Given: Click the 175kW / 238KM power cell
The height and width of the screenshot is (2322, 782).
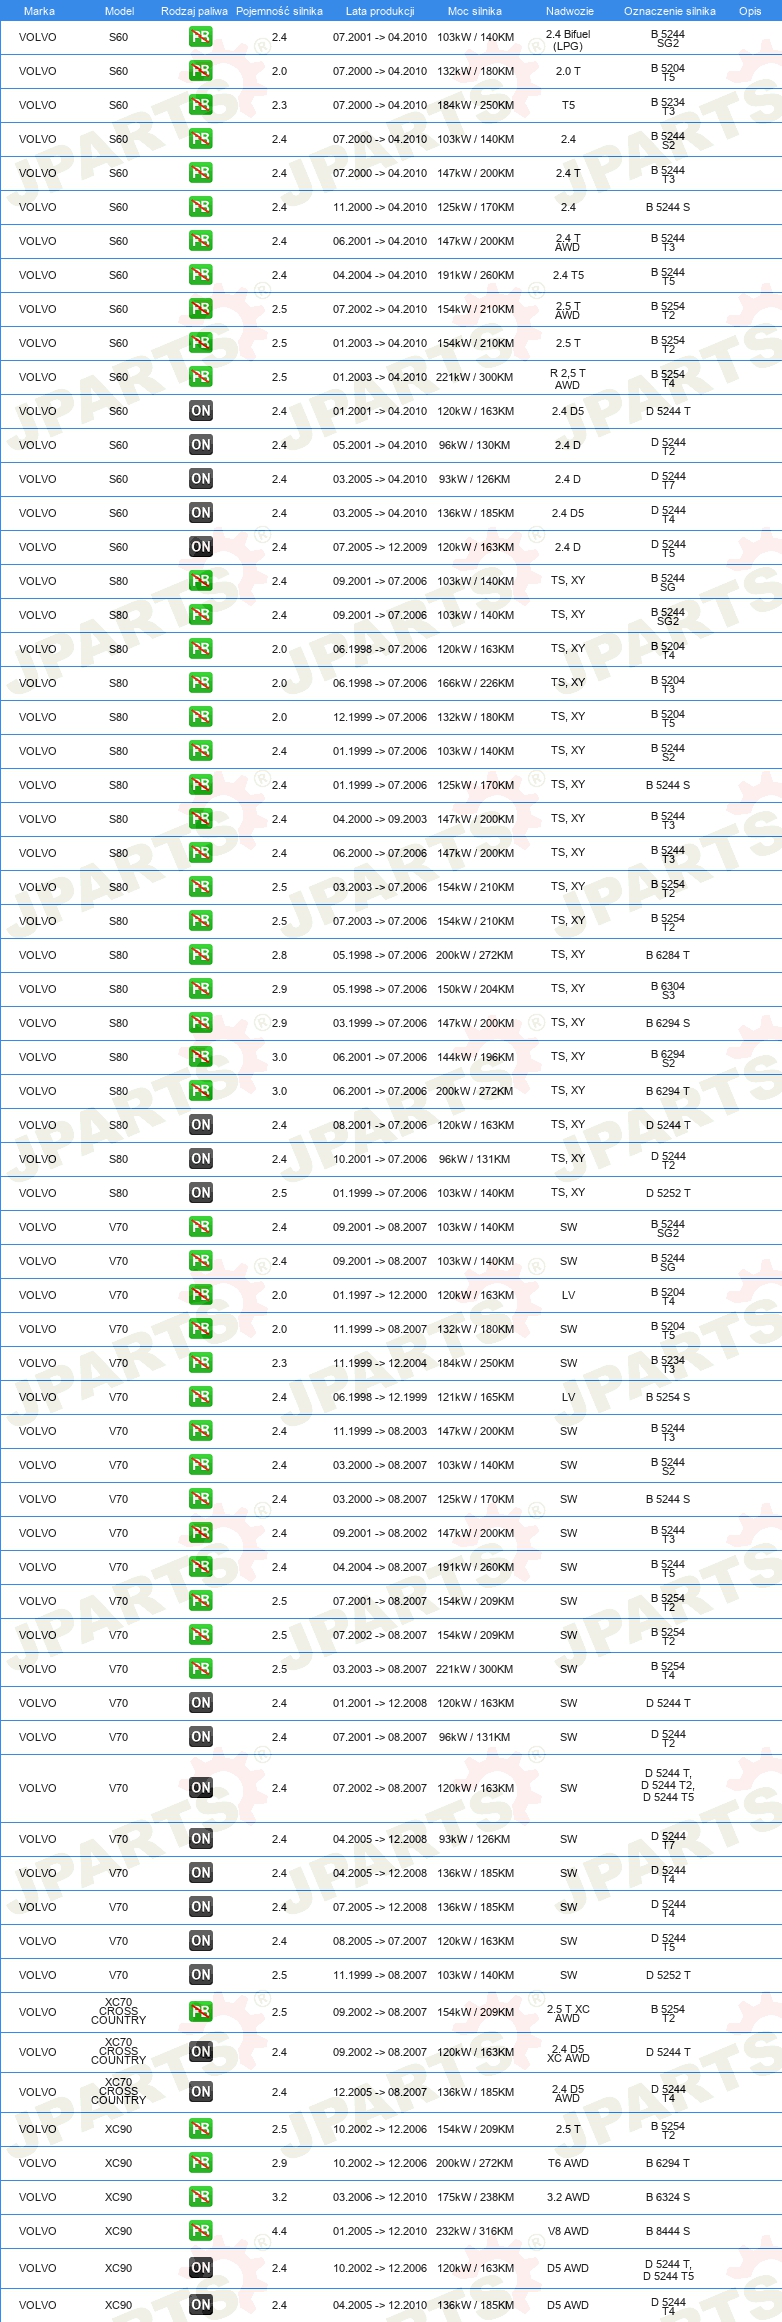Looking at the screenshot, I should pos(475,2197).
